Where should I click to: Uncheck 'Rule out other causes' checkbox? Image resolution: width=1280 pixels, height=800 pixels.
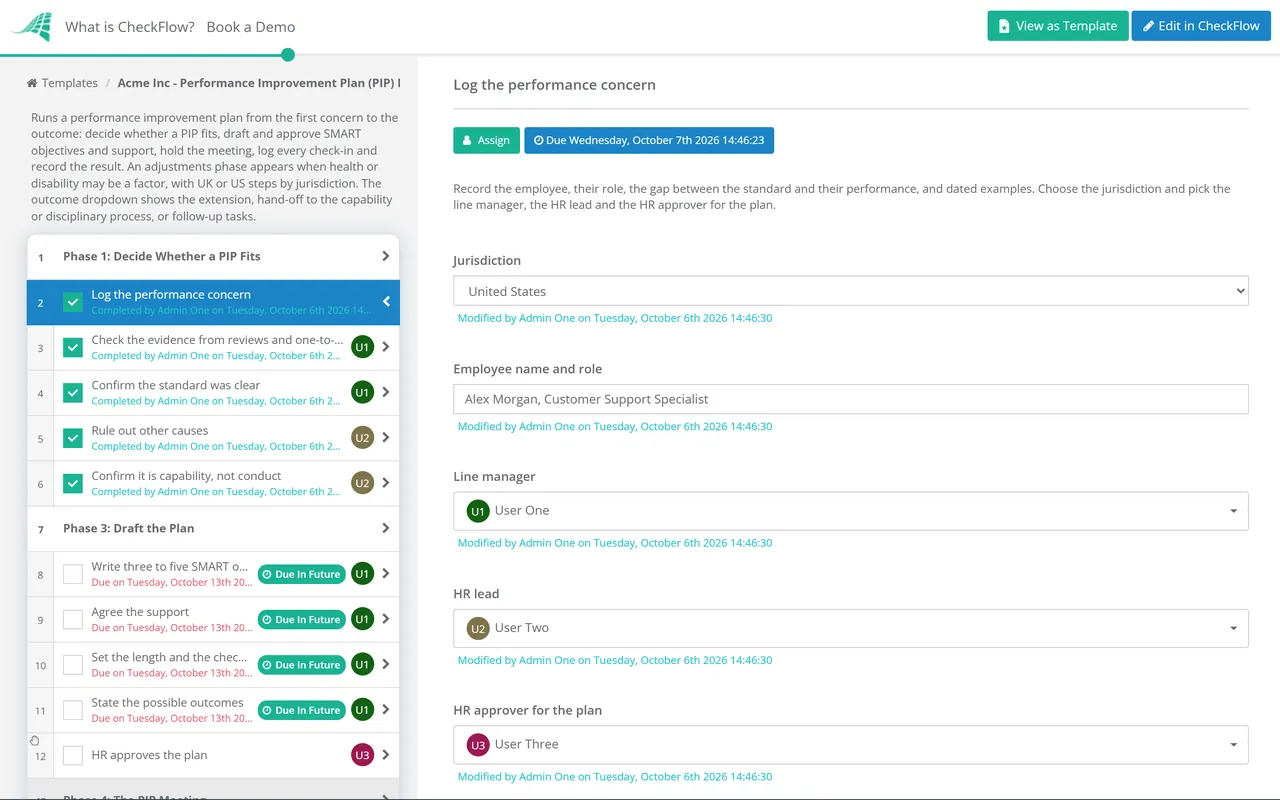coord(73,438)
